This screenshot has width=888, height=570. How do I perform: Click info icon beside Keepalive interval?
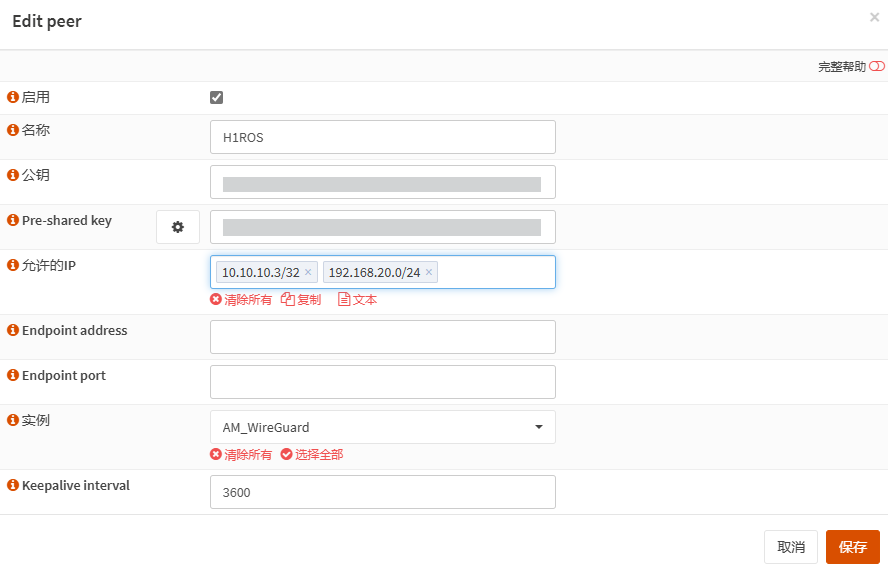[x=13, y=486]
